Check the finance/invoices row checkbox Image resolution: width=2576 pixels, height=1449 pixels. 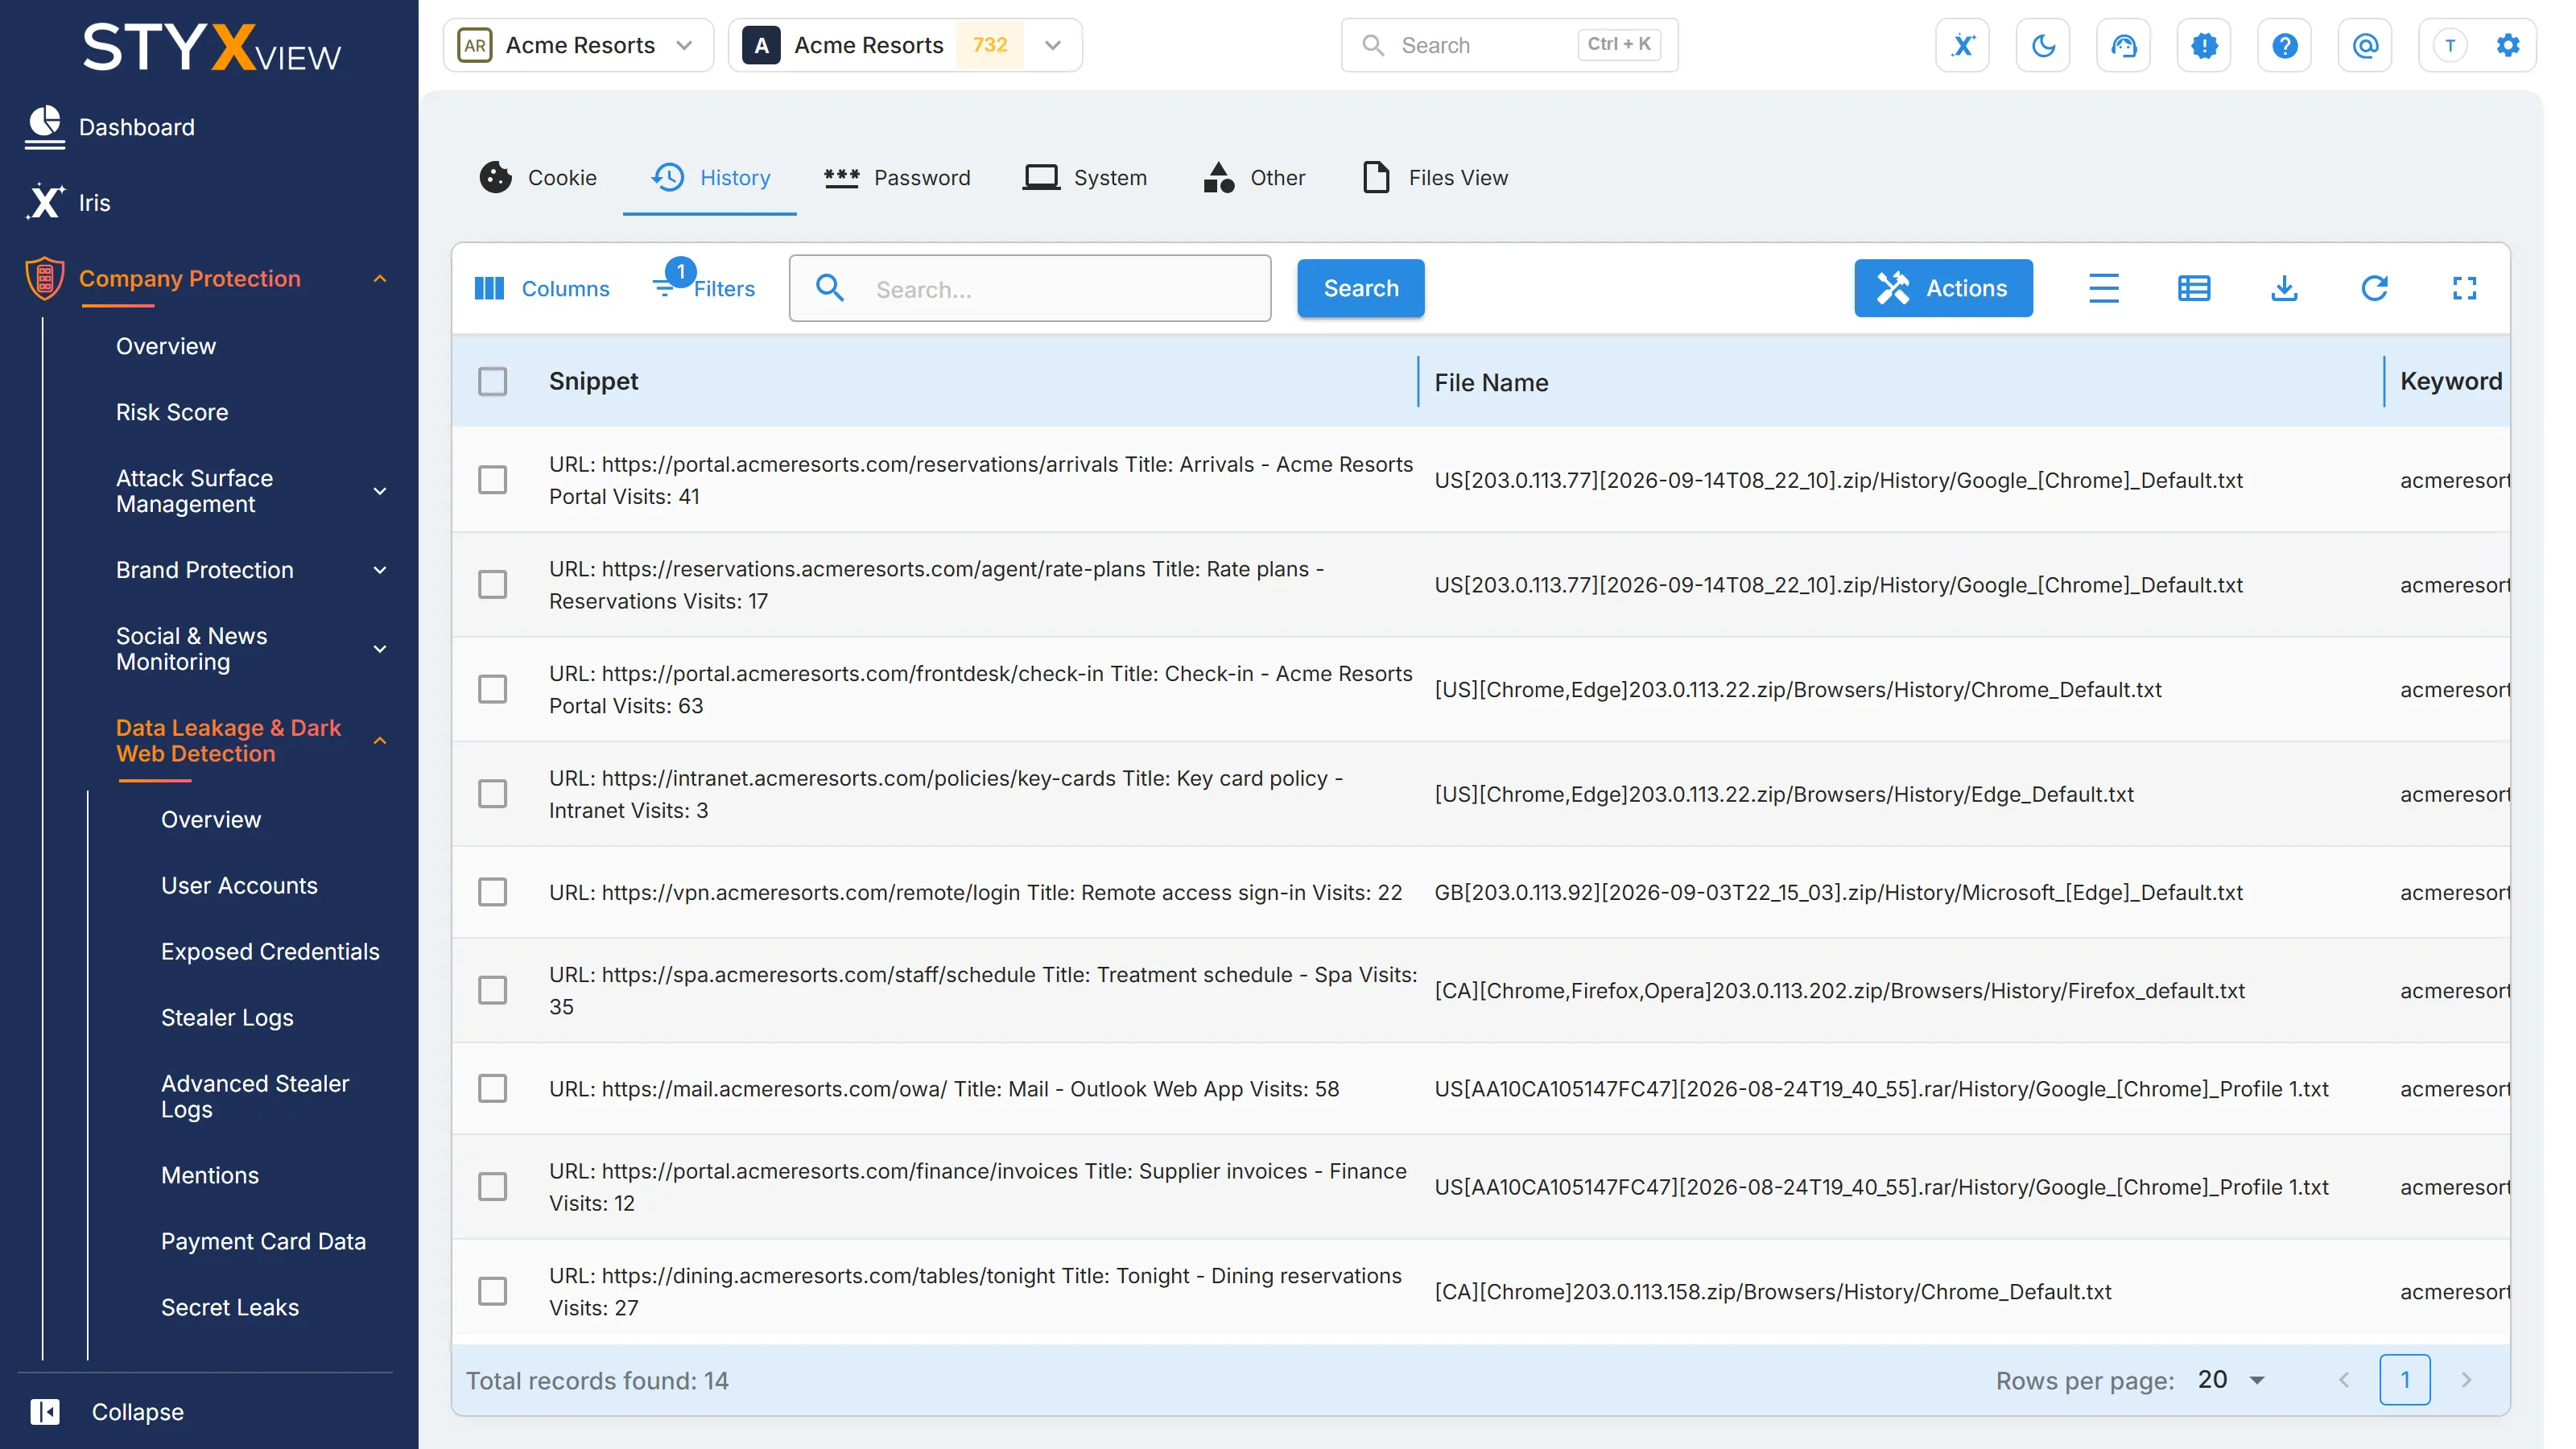coord(492,1186)
